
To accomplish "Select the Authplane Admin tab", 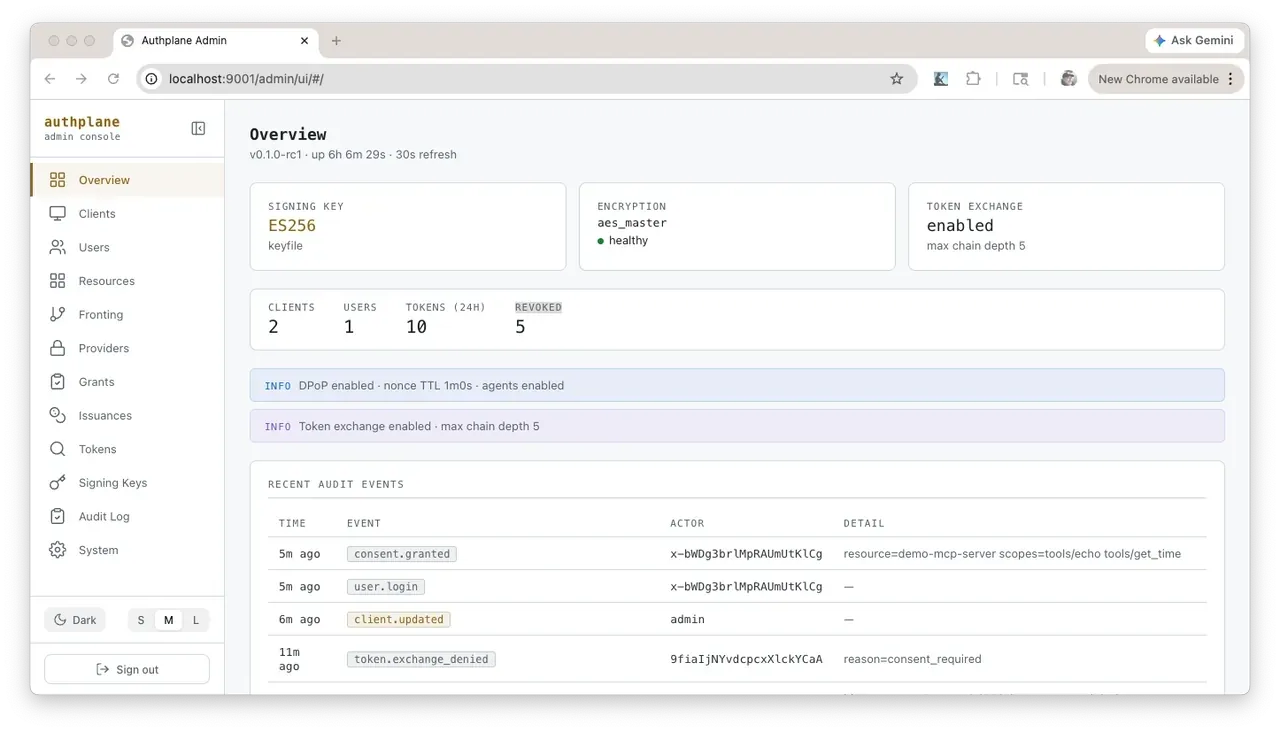I will tap(216, 41).
